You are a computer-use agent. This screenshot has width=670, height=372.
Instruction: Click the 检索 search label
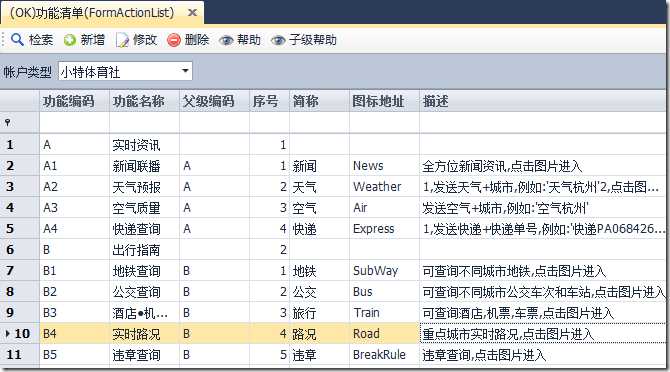pyautogui.click(x=41, y=40)
